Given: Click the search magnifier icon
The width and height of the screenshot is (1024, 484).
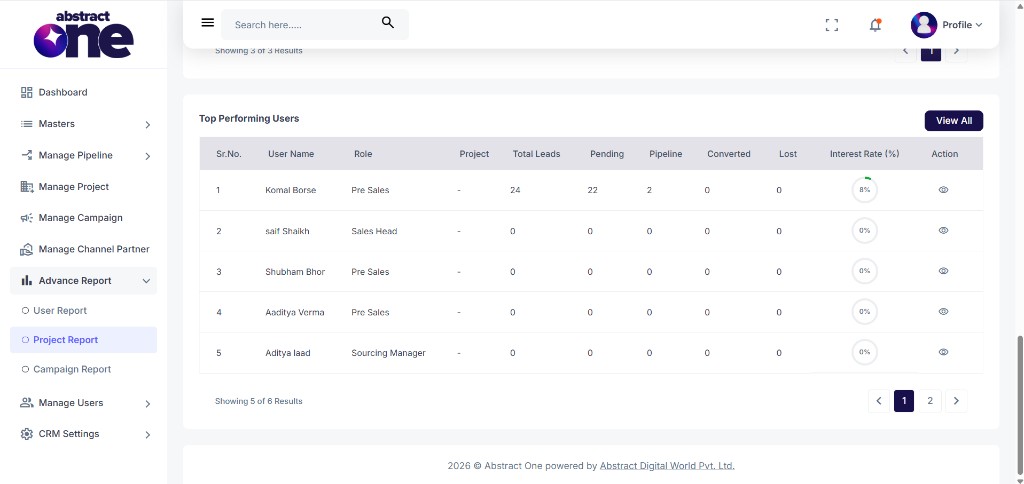Looking at the screenshot, I should pos(388,23).
